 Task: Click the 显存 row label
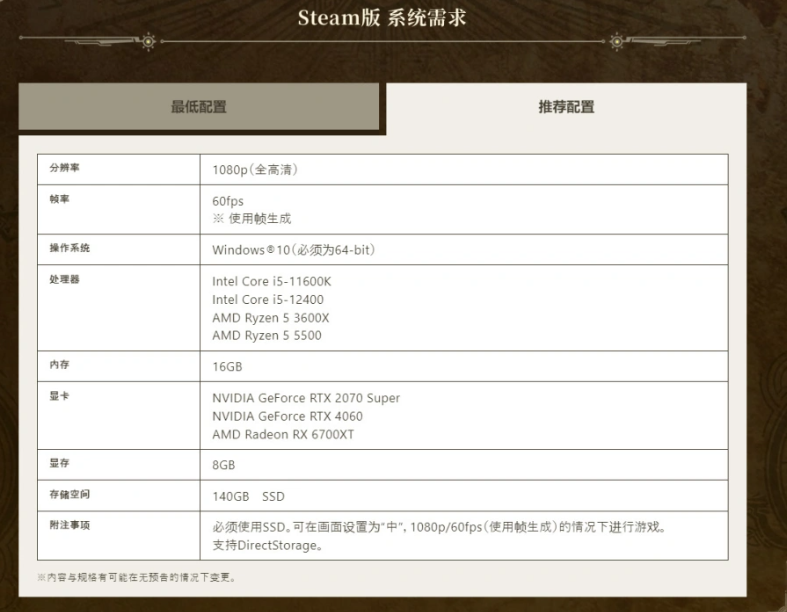tap(59, 463)
